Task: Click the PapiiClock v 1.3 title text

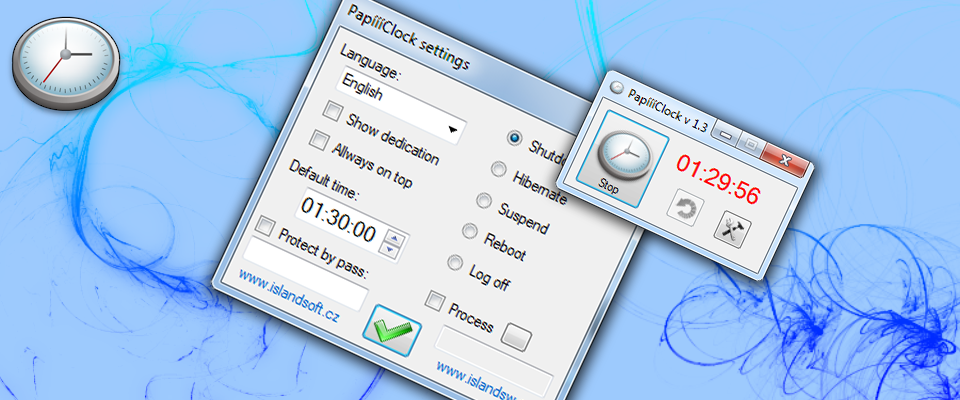Action: pos(668,110)
